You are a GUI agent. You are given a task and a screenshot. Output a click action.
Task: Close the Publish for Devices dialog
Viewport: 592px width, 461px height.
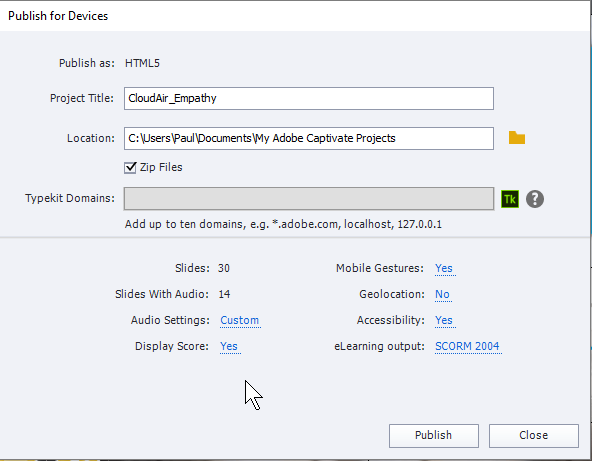tap(533, 436)
